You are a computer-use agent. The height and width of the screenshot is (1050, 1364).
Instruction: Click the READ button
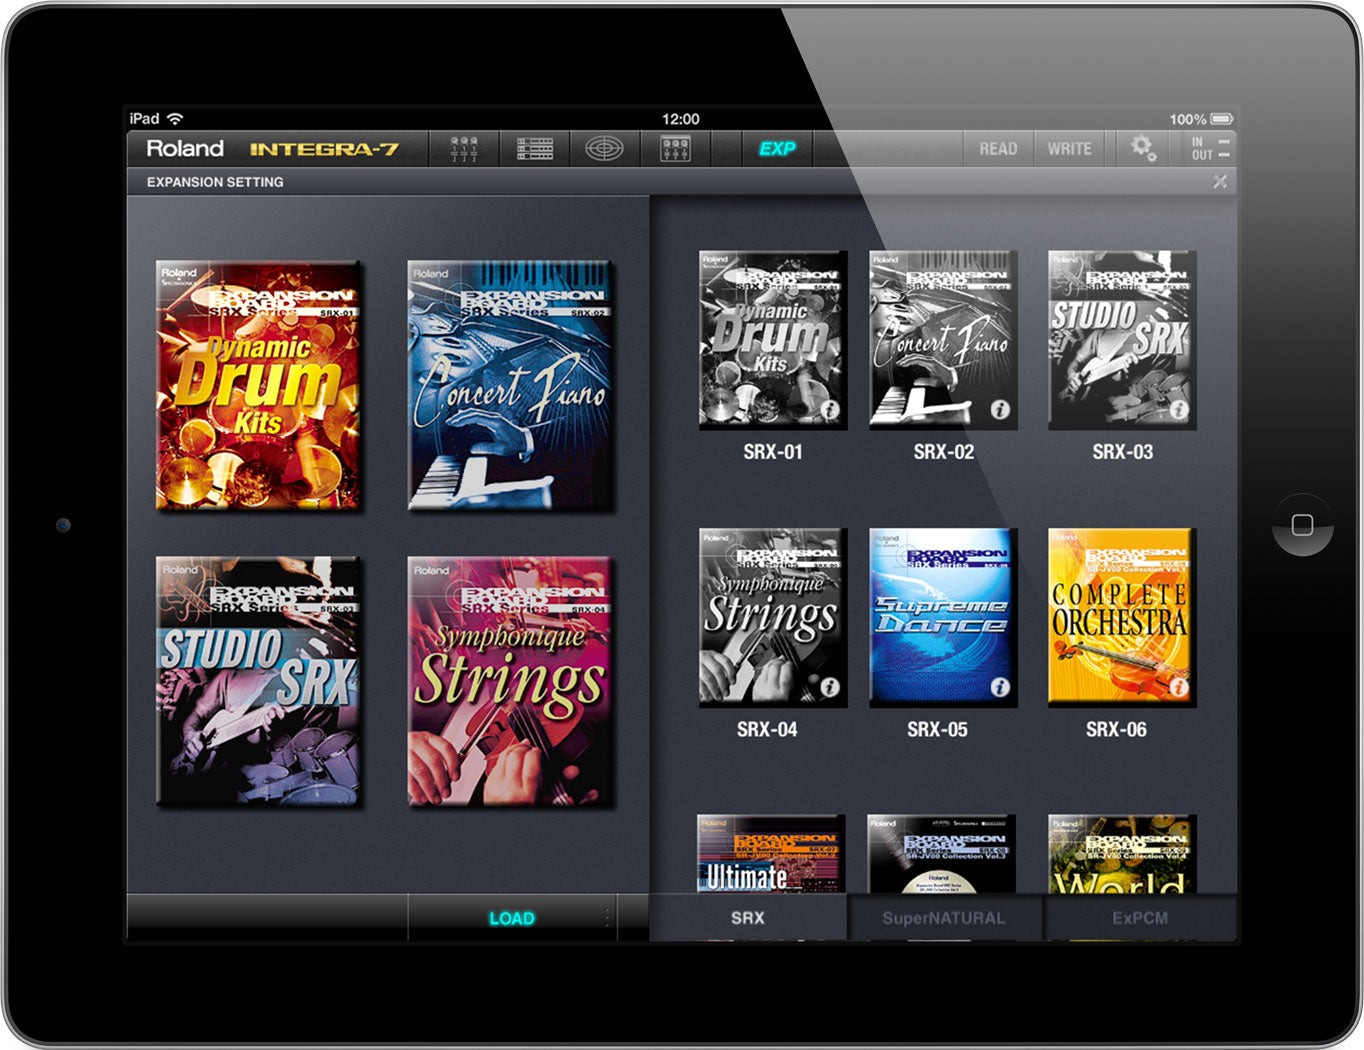pos(998,149)
